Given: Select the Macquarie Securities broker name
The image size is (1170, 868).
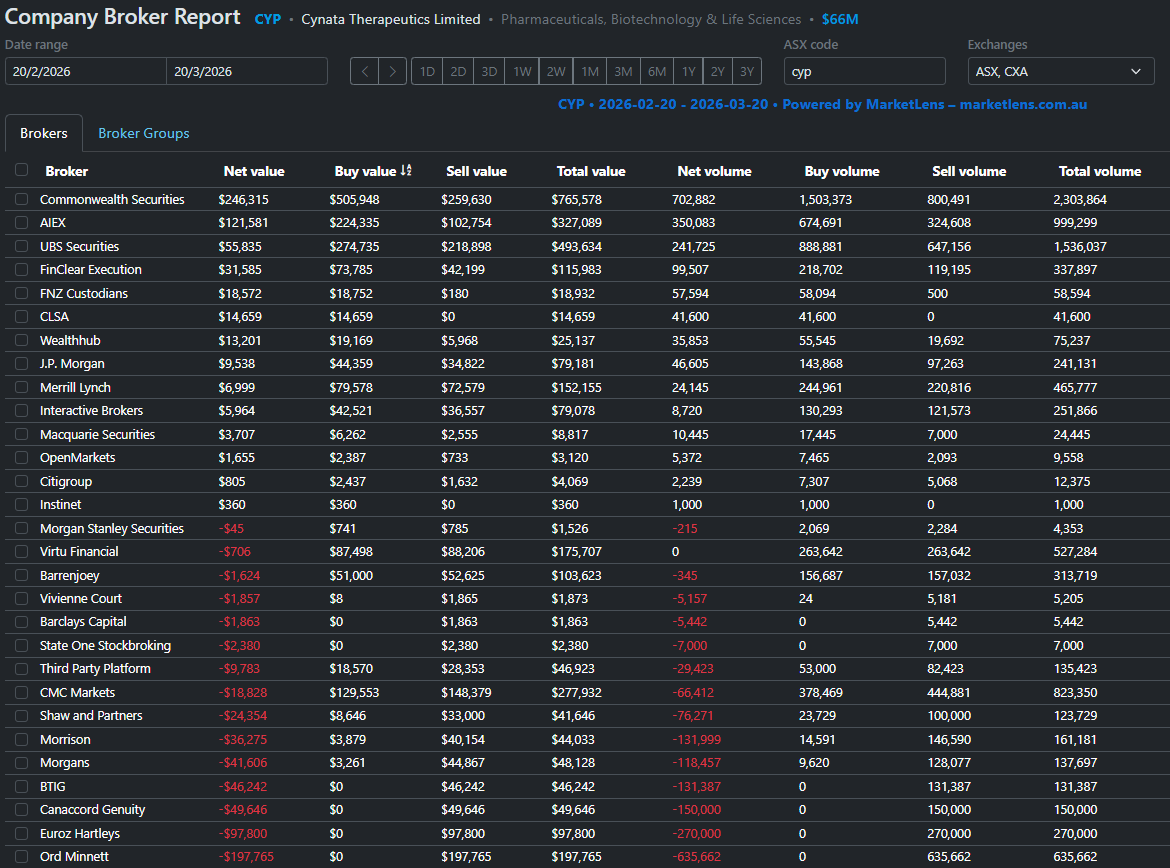Looking at the screenshot, I should tap(97, 434).
